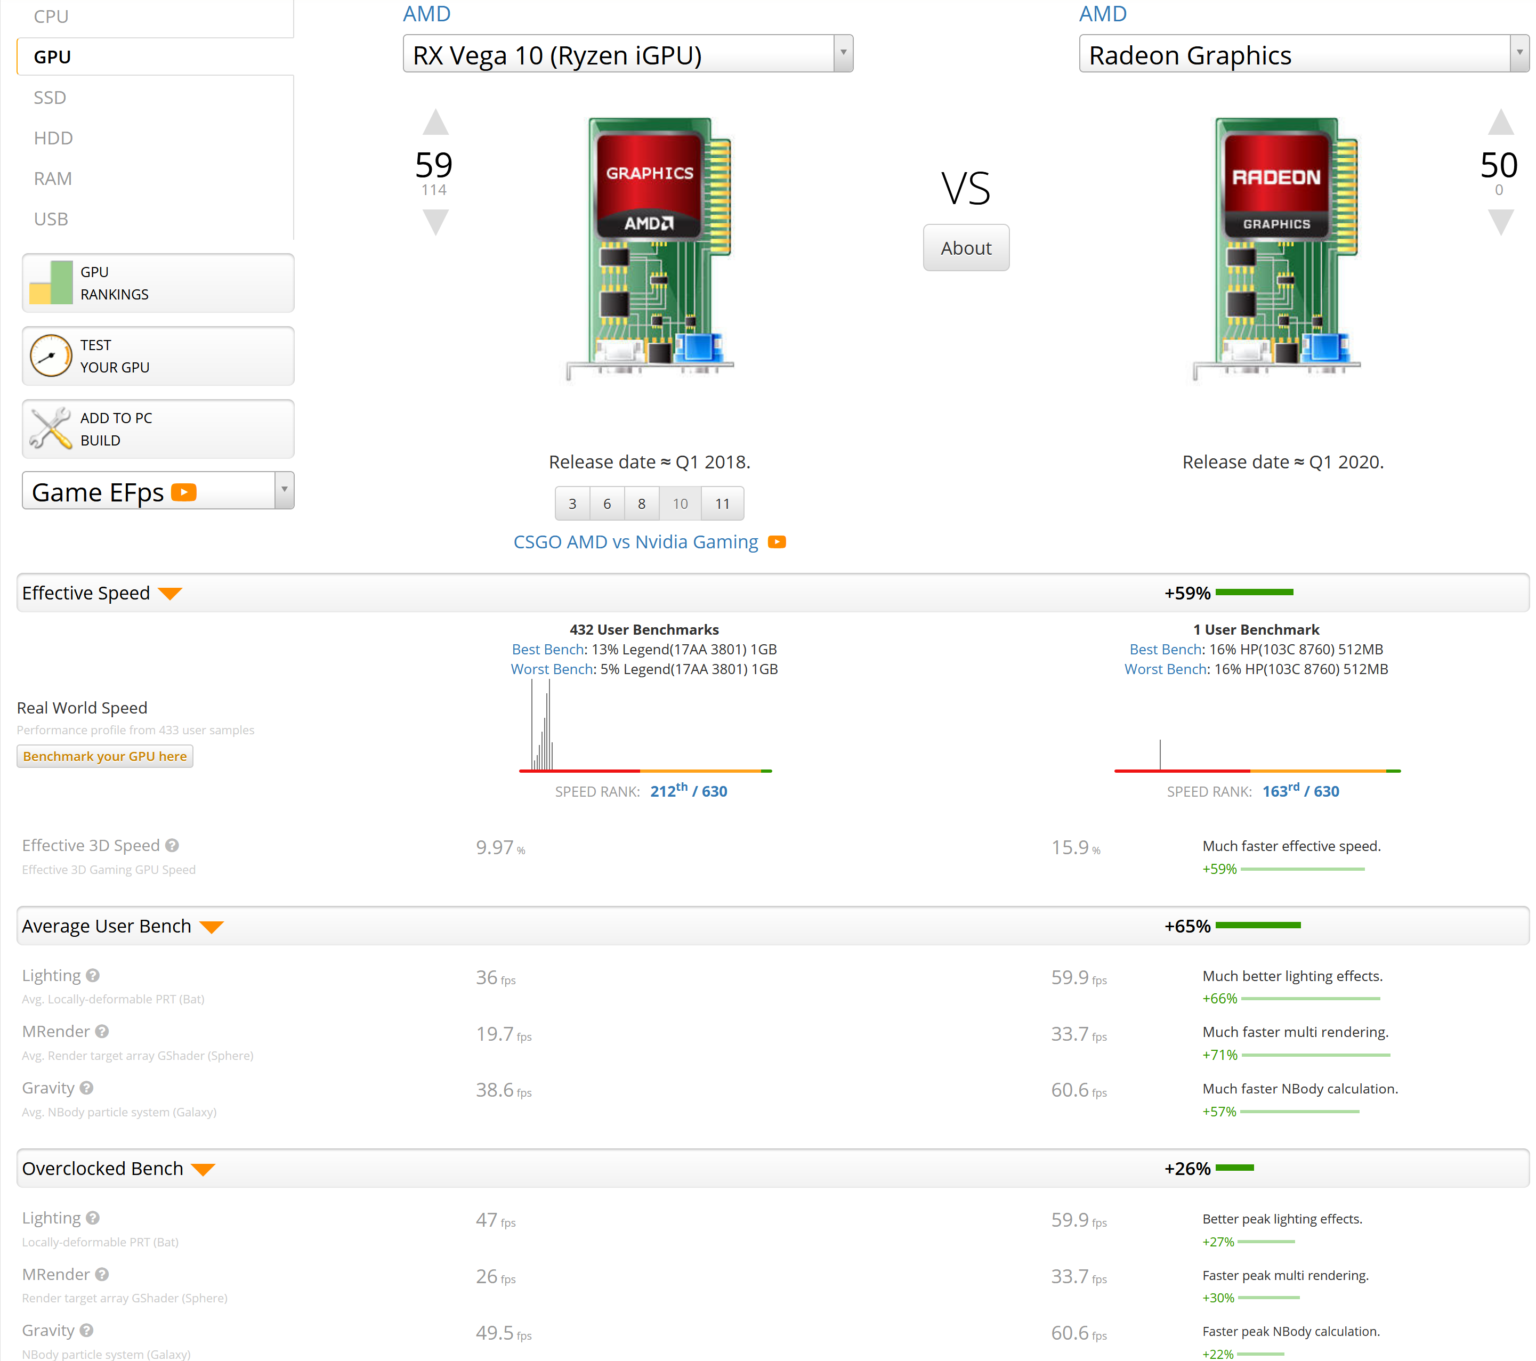Click the 1 User Benchmark text
Viewport: 1536px width, 1361px height.
pyautogui.click(x=1257, y=630)
